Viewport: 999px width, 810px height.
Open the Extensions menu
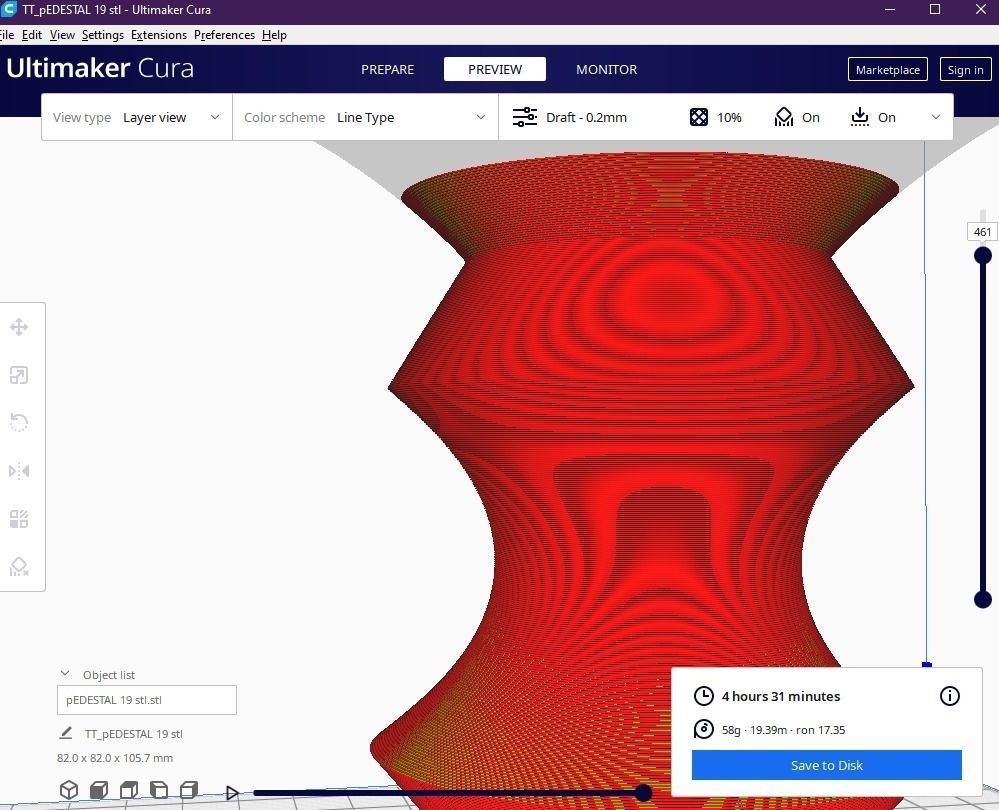click(159, 35)
